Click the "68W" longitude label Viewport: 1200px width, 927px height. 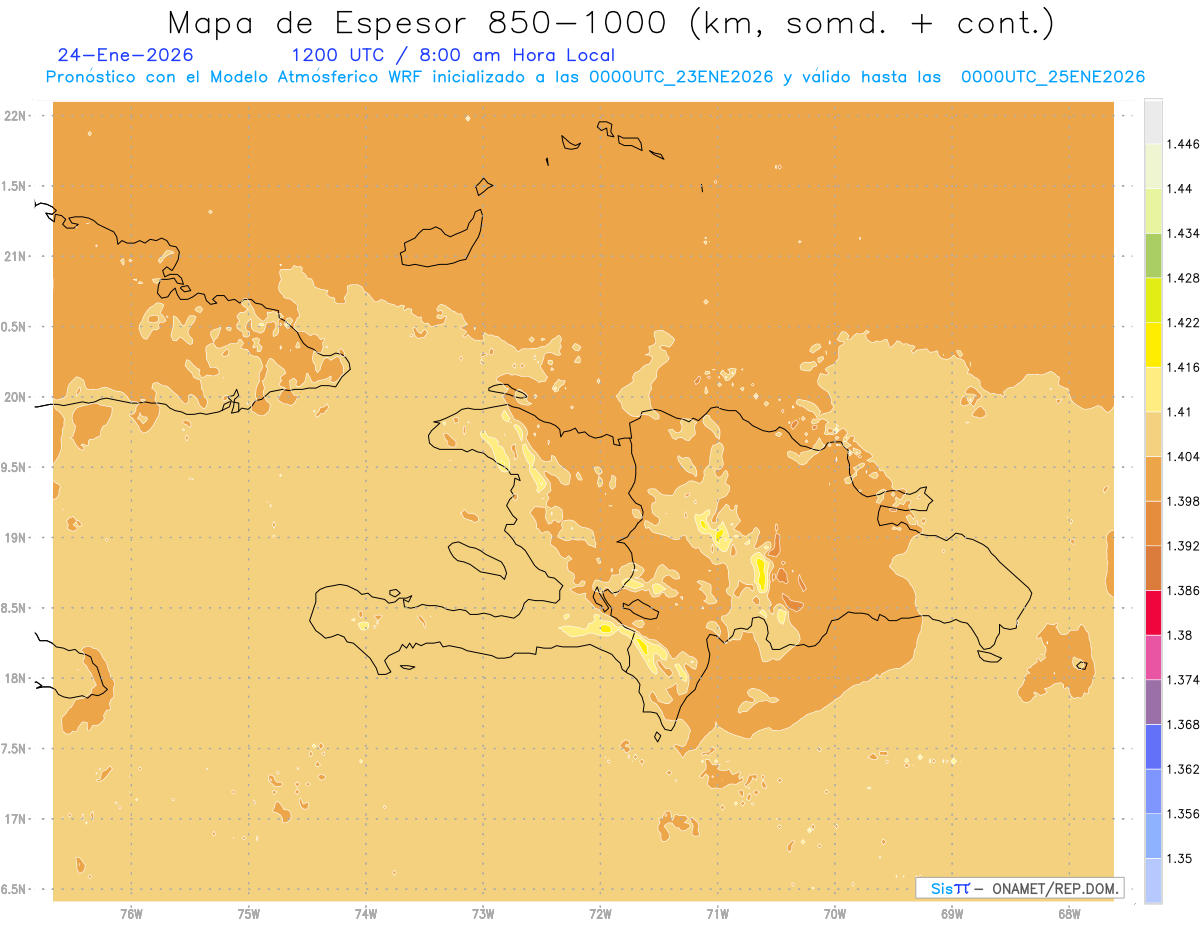click(1069, 913)
